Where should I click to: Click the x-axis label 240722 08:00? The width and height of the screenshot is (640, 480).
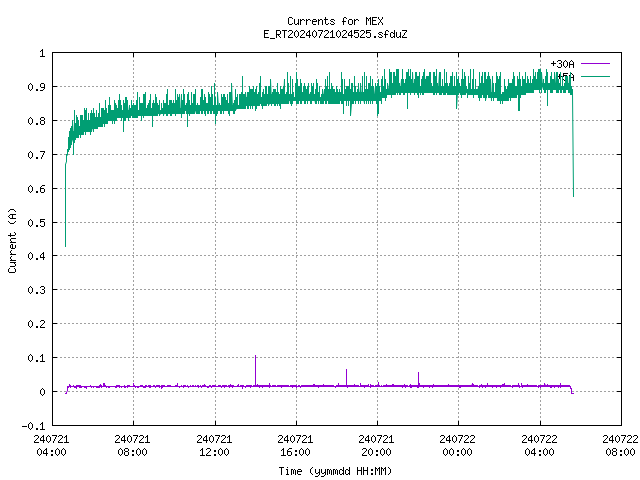620,446
